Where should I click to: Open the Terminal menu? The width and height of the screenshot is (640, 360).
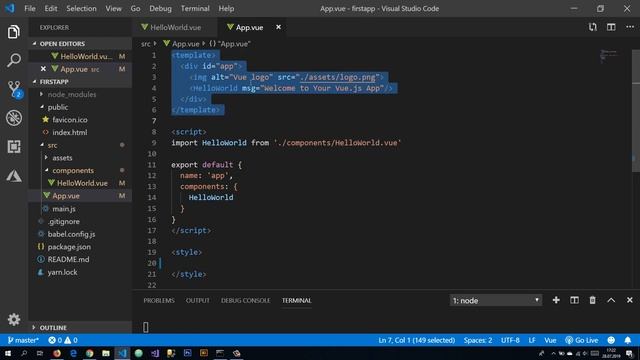(x=195, y=8)
